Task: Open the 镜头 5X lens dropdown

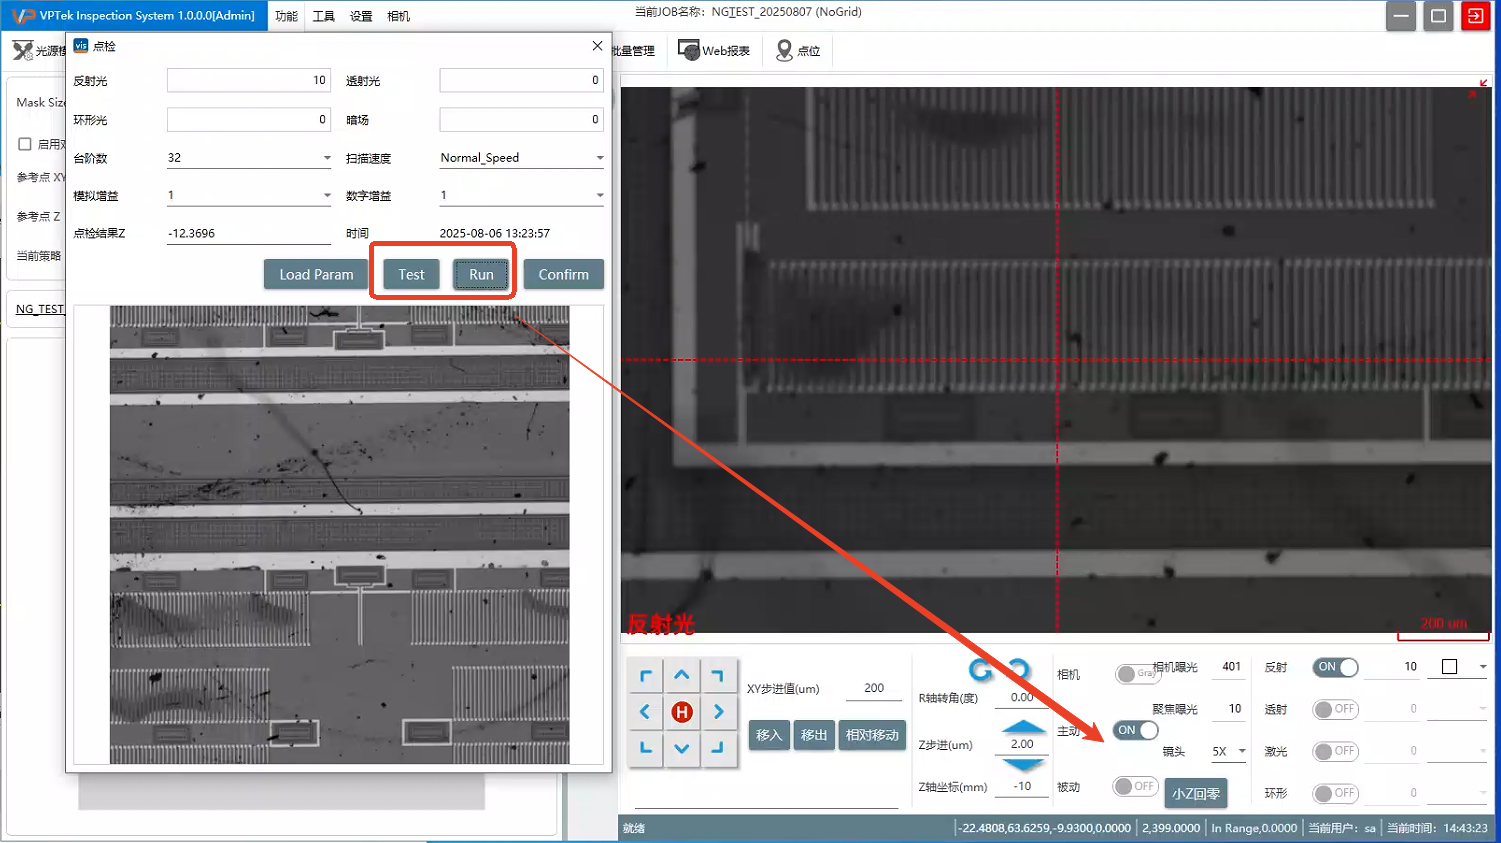Action: [x=1241, y=751]
